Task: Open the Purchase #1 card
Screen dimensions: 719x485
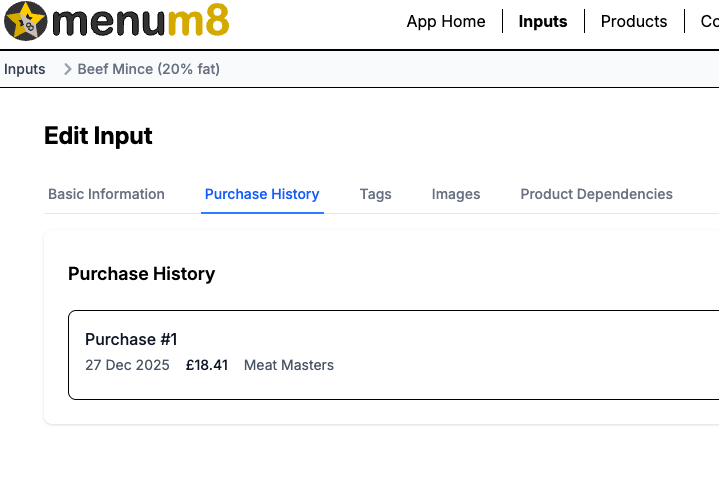Action: coord(393,355)
